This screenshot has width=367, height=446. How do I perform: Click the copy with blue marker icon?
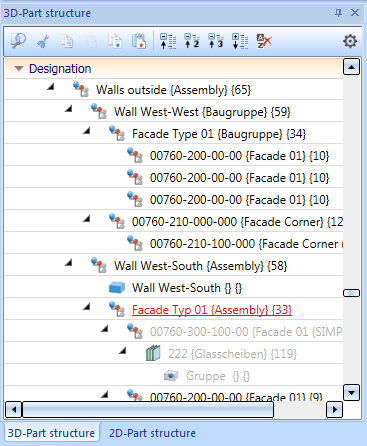coord(115,41)
